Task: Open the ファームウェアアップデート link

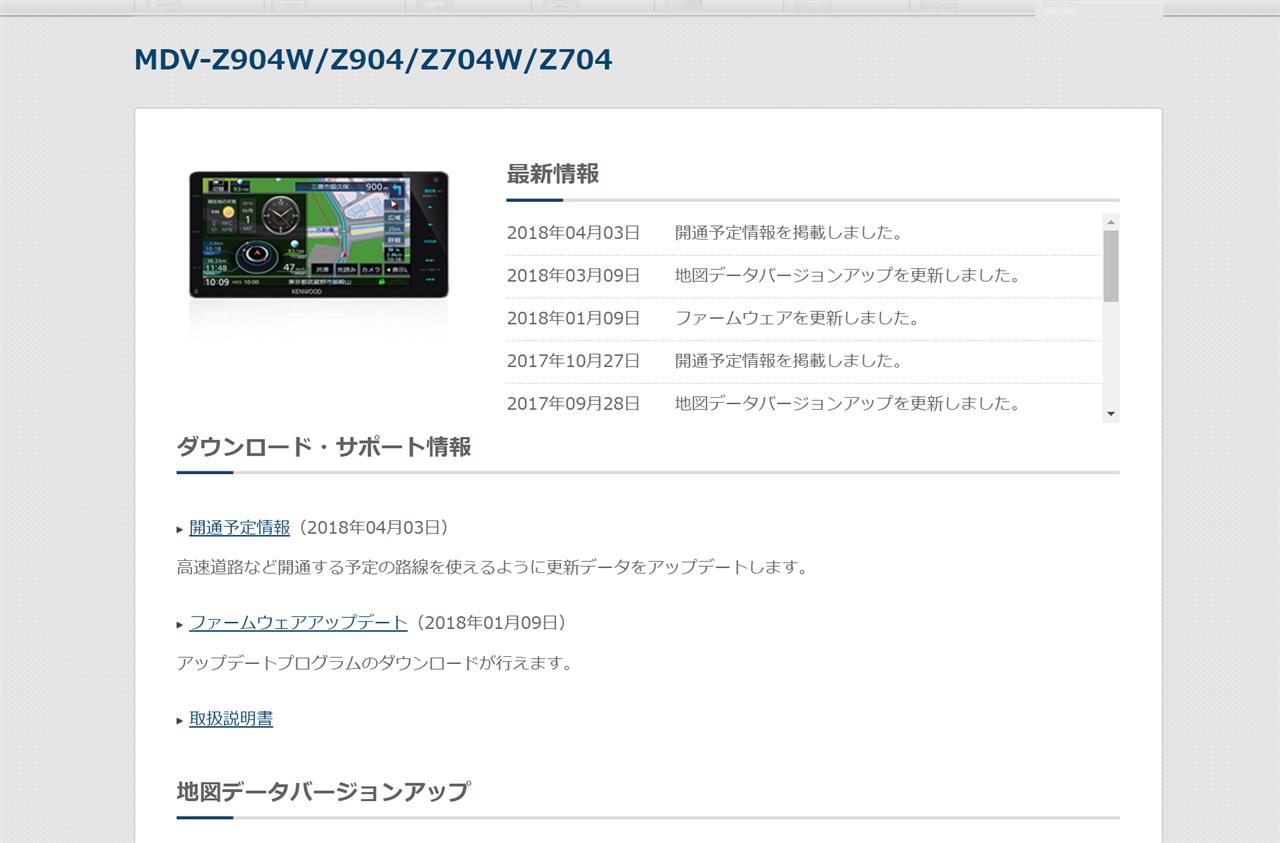Action: point(298,622)
